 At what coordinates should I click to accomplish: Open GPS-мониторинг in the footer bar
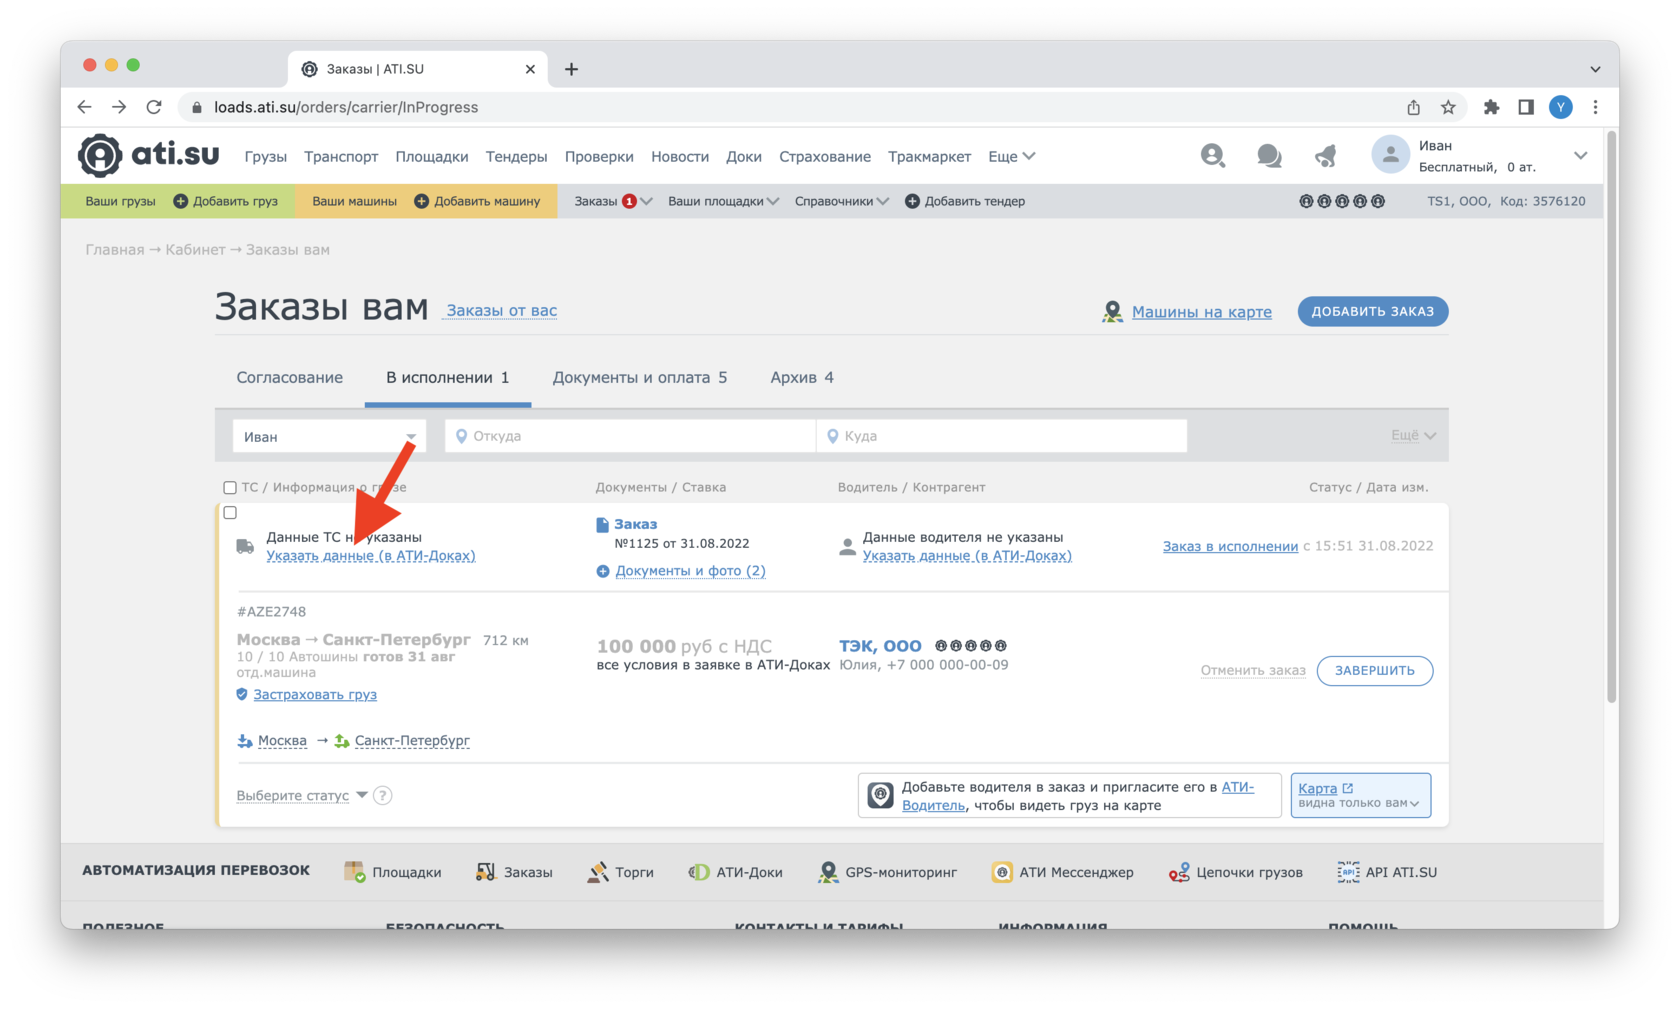(887, 872)
